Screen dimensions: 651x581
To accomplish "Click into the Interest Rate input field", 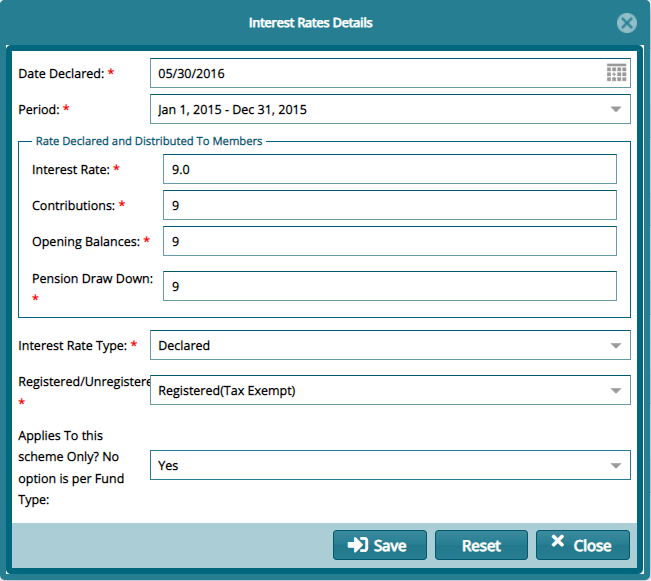I will 389,170.
